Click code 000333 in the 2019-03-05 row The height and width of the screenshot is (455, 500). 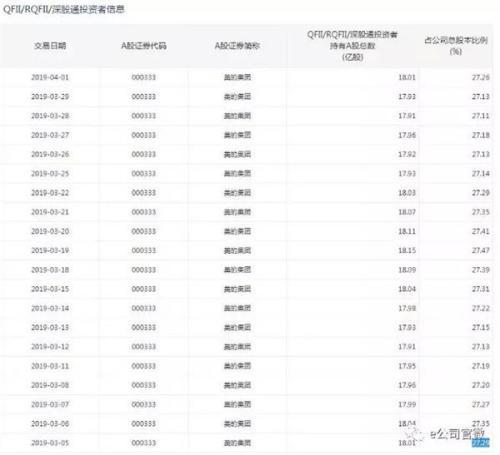coord(144,443)
